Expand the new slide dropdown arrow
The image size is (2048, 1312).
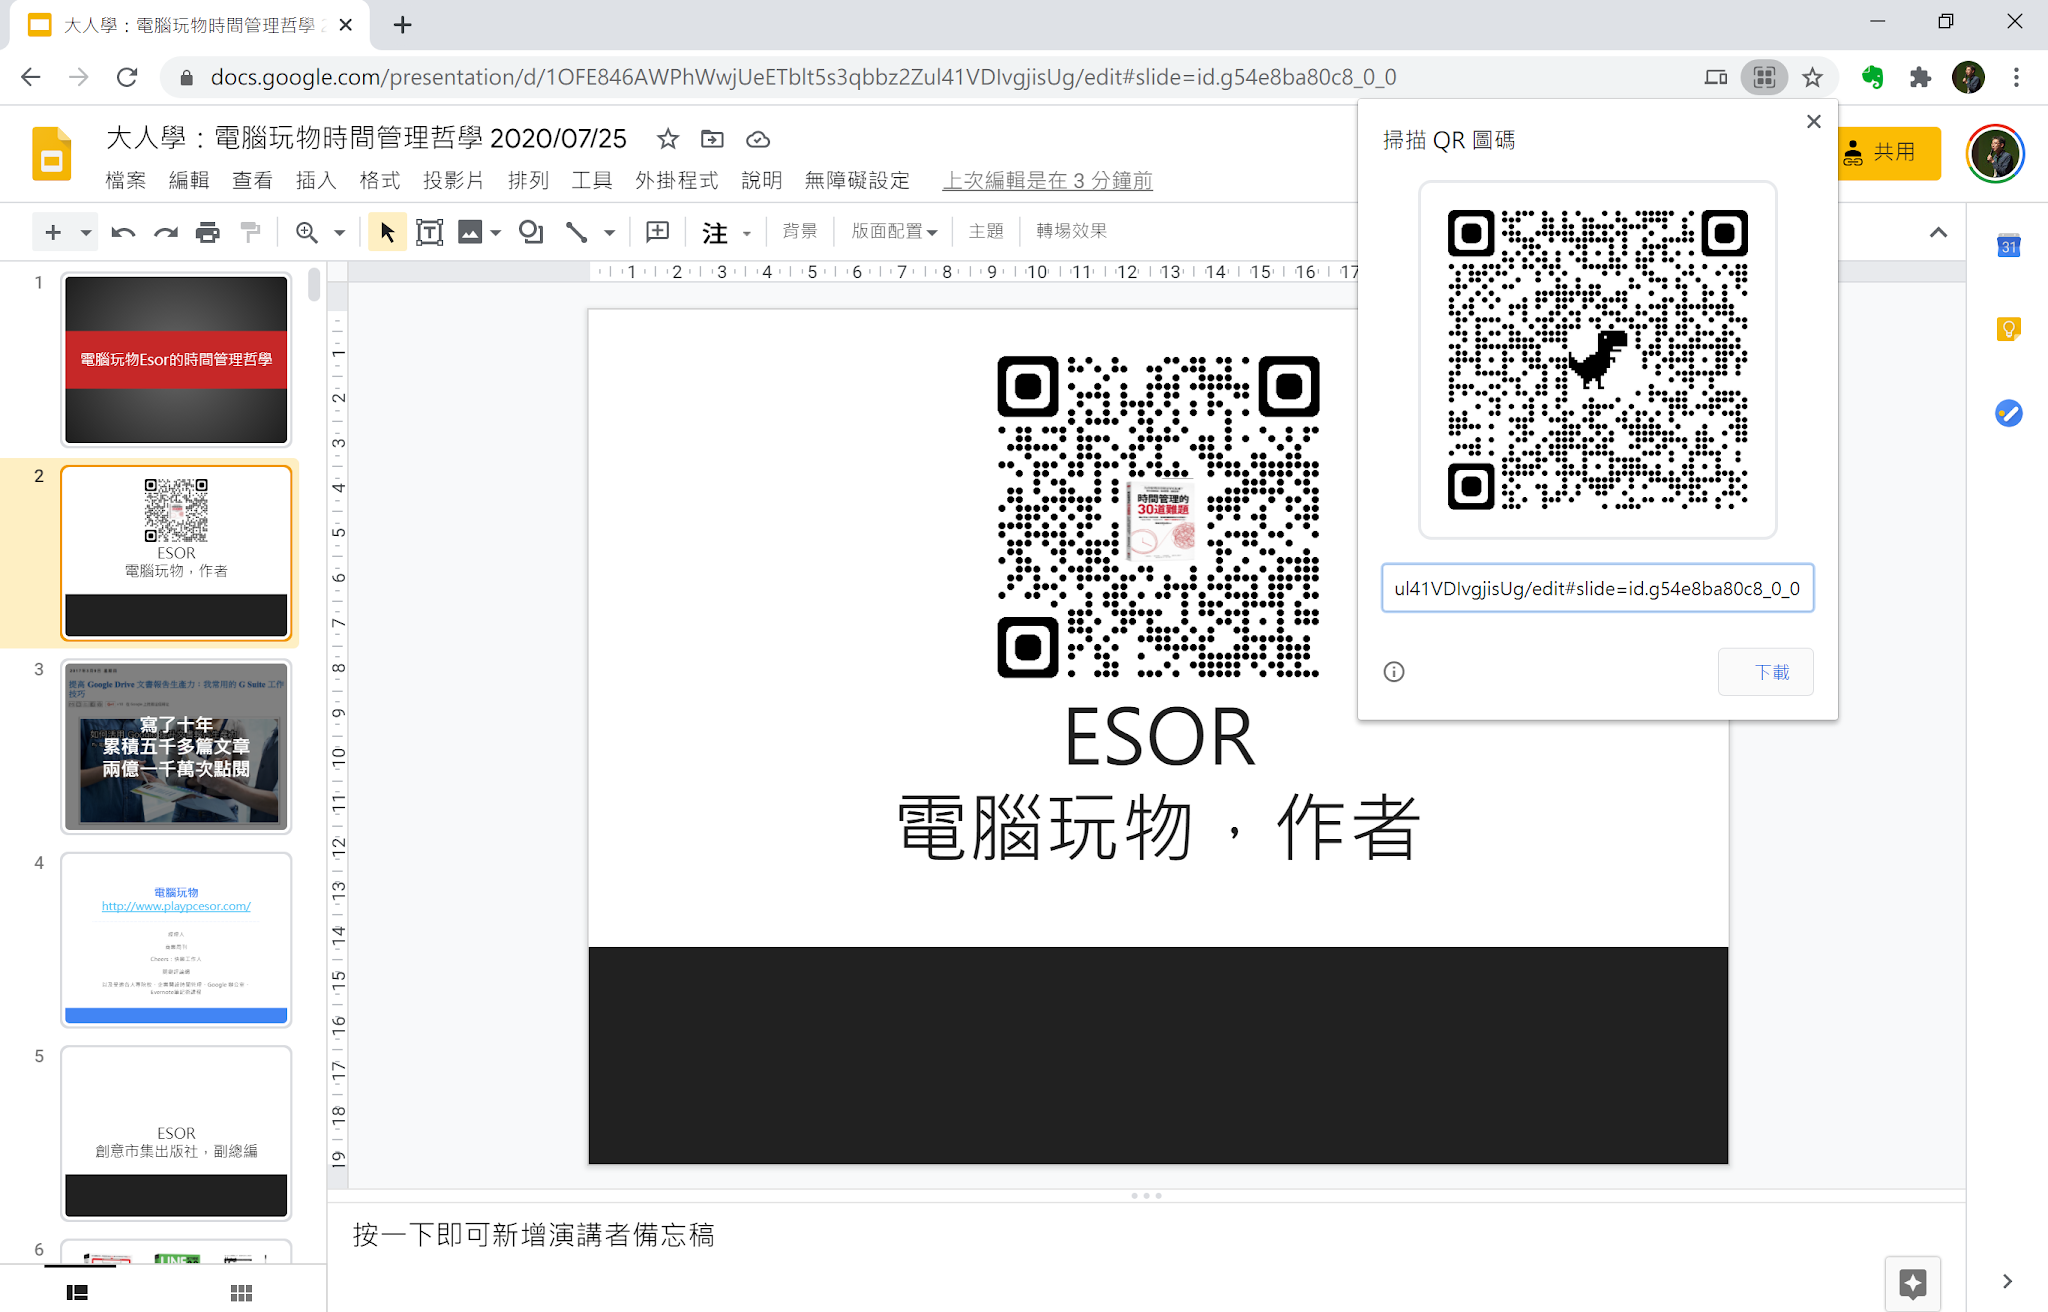click(86, 232)
